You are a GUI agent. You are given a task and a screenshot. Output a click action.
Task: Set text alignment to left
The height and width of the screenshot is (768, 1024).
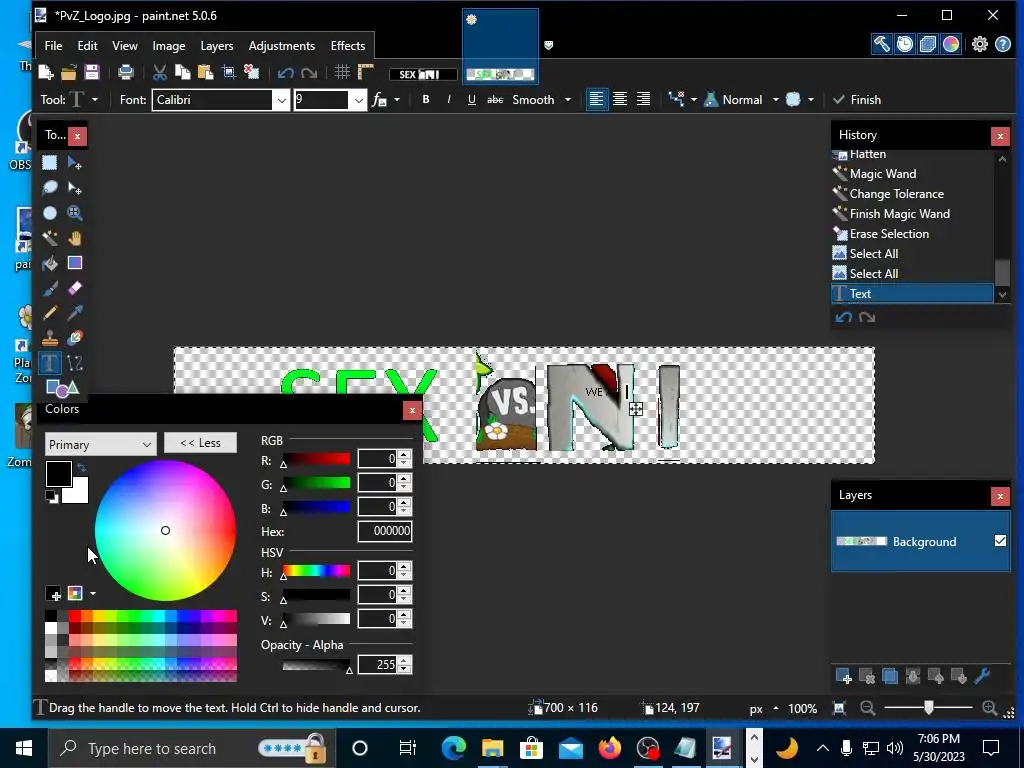(x=596, y=99)
